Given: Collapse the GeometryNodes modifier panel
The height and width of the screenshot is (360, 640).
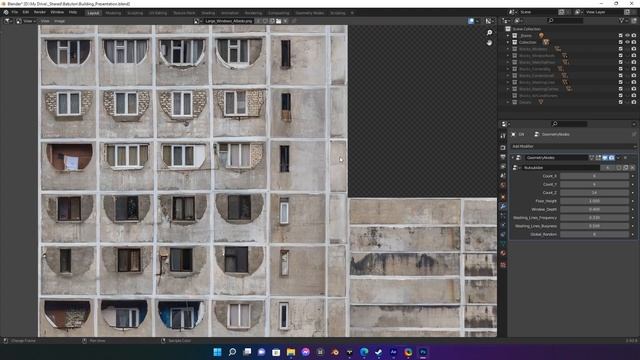Looking at the screenshot, I should pos(513,158).
